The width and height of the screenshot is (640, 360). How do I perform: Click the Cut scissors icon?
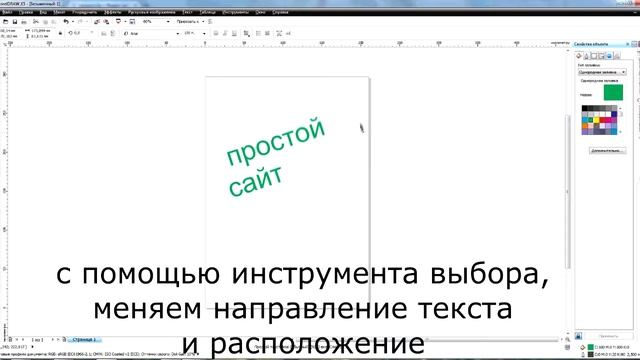[x=36, y=22]
